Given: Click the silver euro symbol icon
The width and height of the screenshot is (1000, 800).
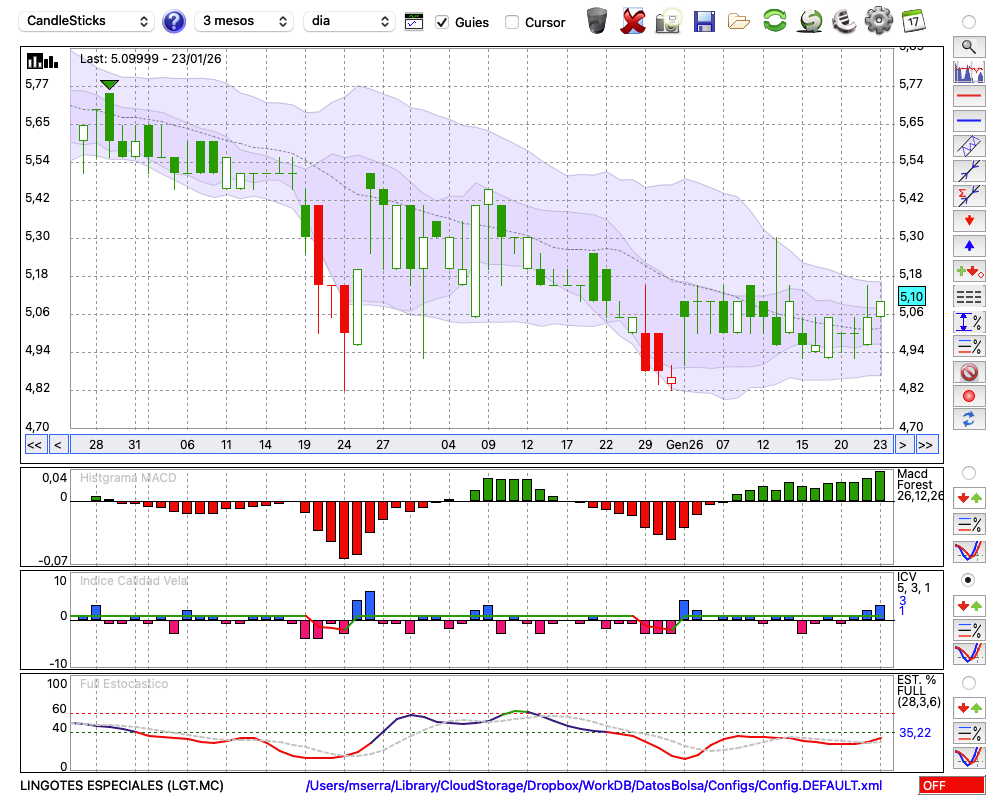Looking at the screenshot, I should [x=844, y=21].
